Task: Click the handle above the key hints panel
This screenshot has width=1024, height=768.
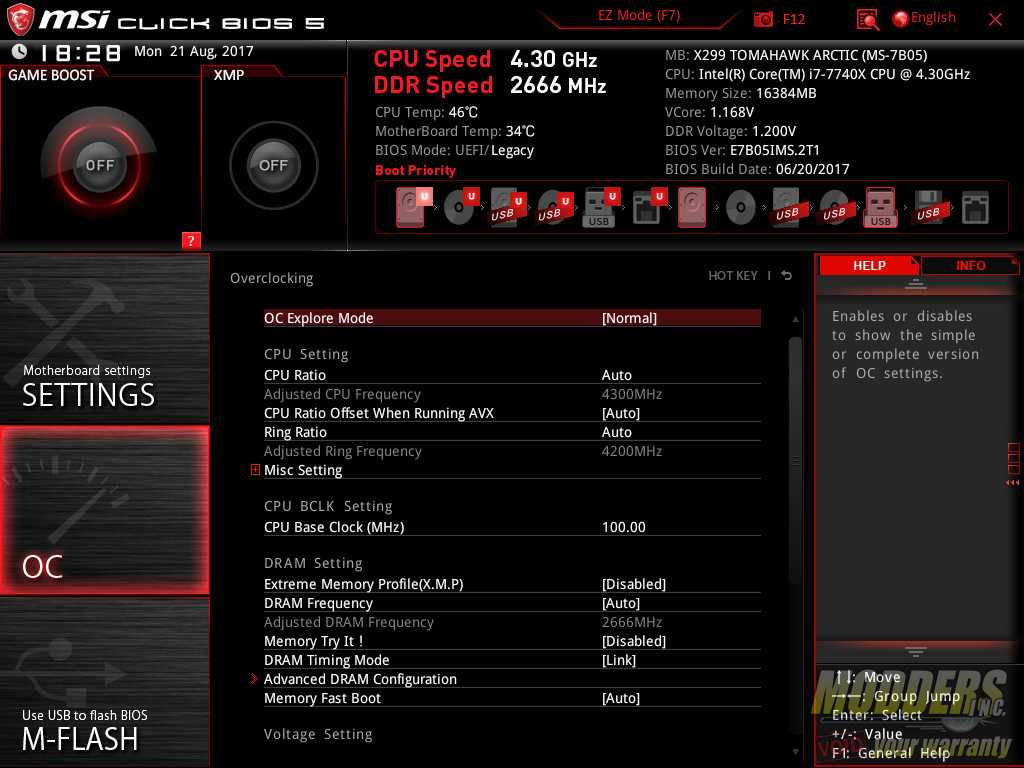Action: pos(916,652)
